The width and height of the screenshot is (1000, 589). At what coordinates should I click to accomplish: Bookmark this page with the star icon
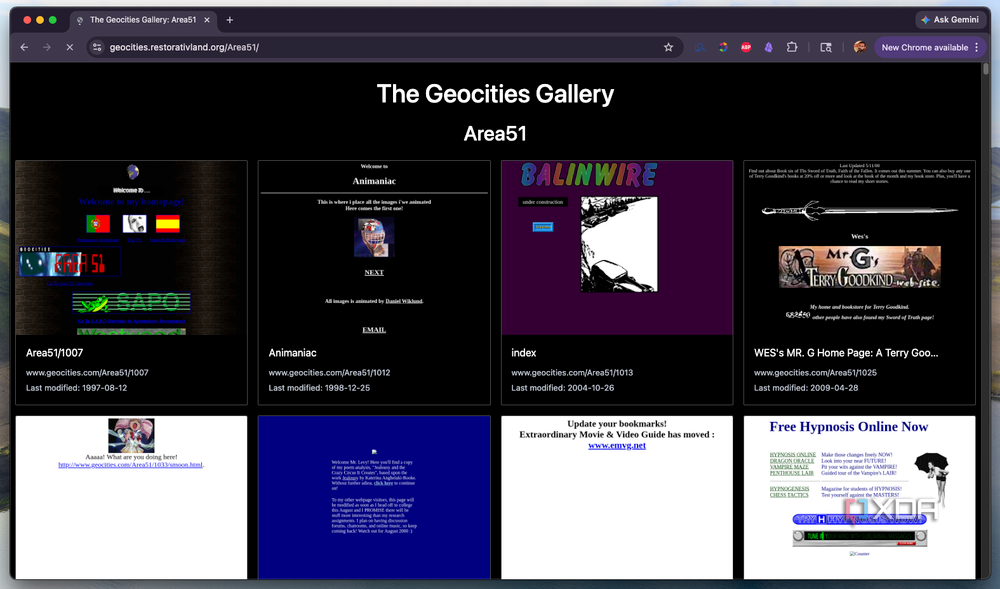(668, 47)
